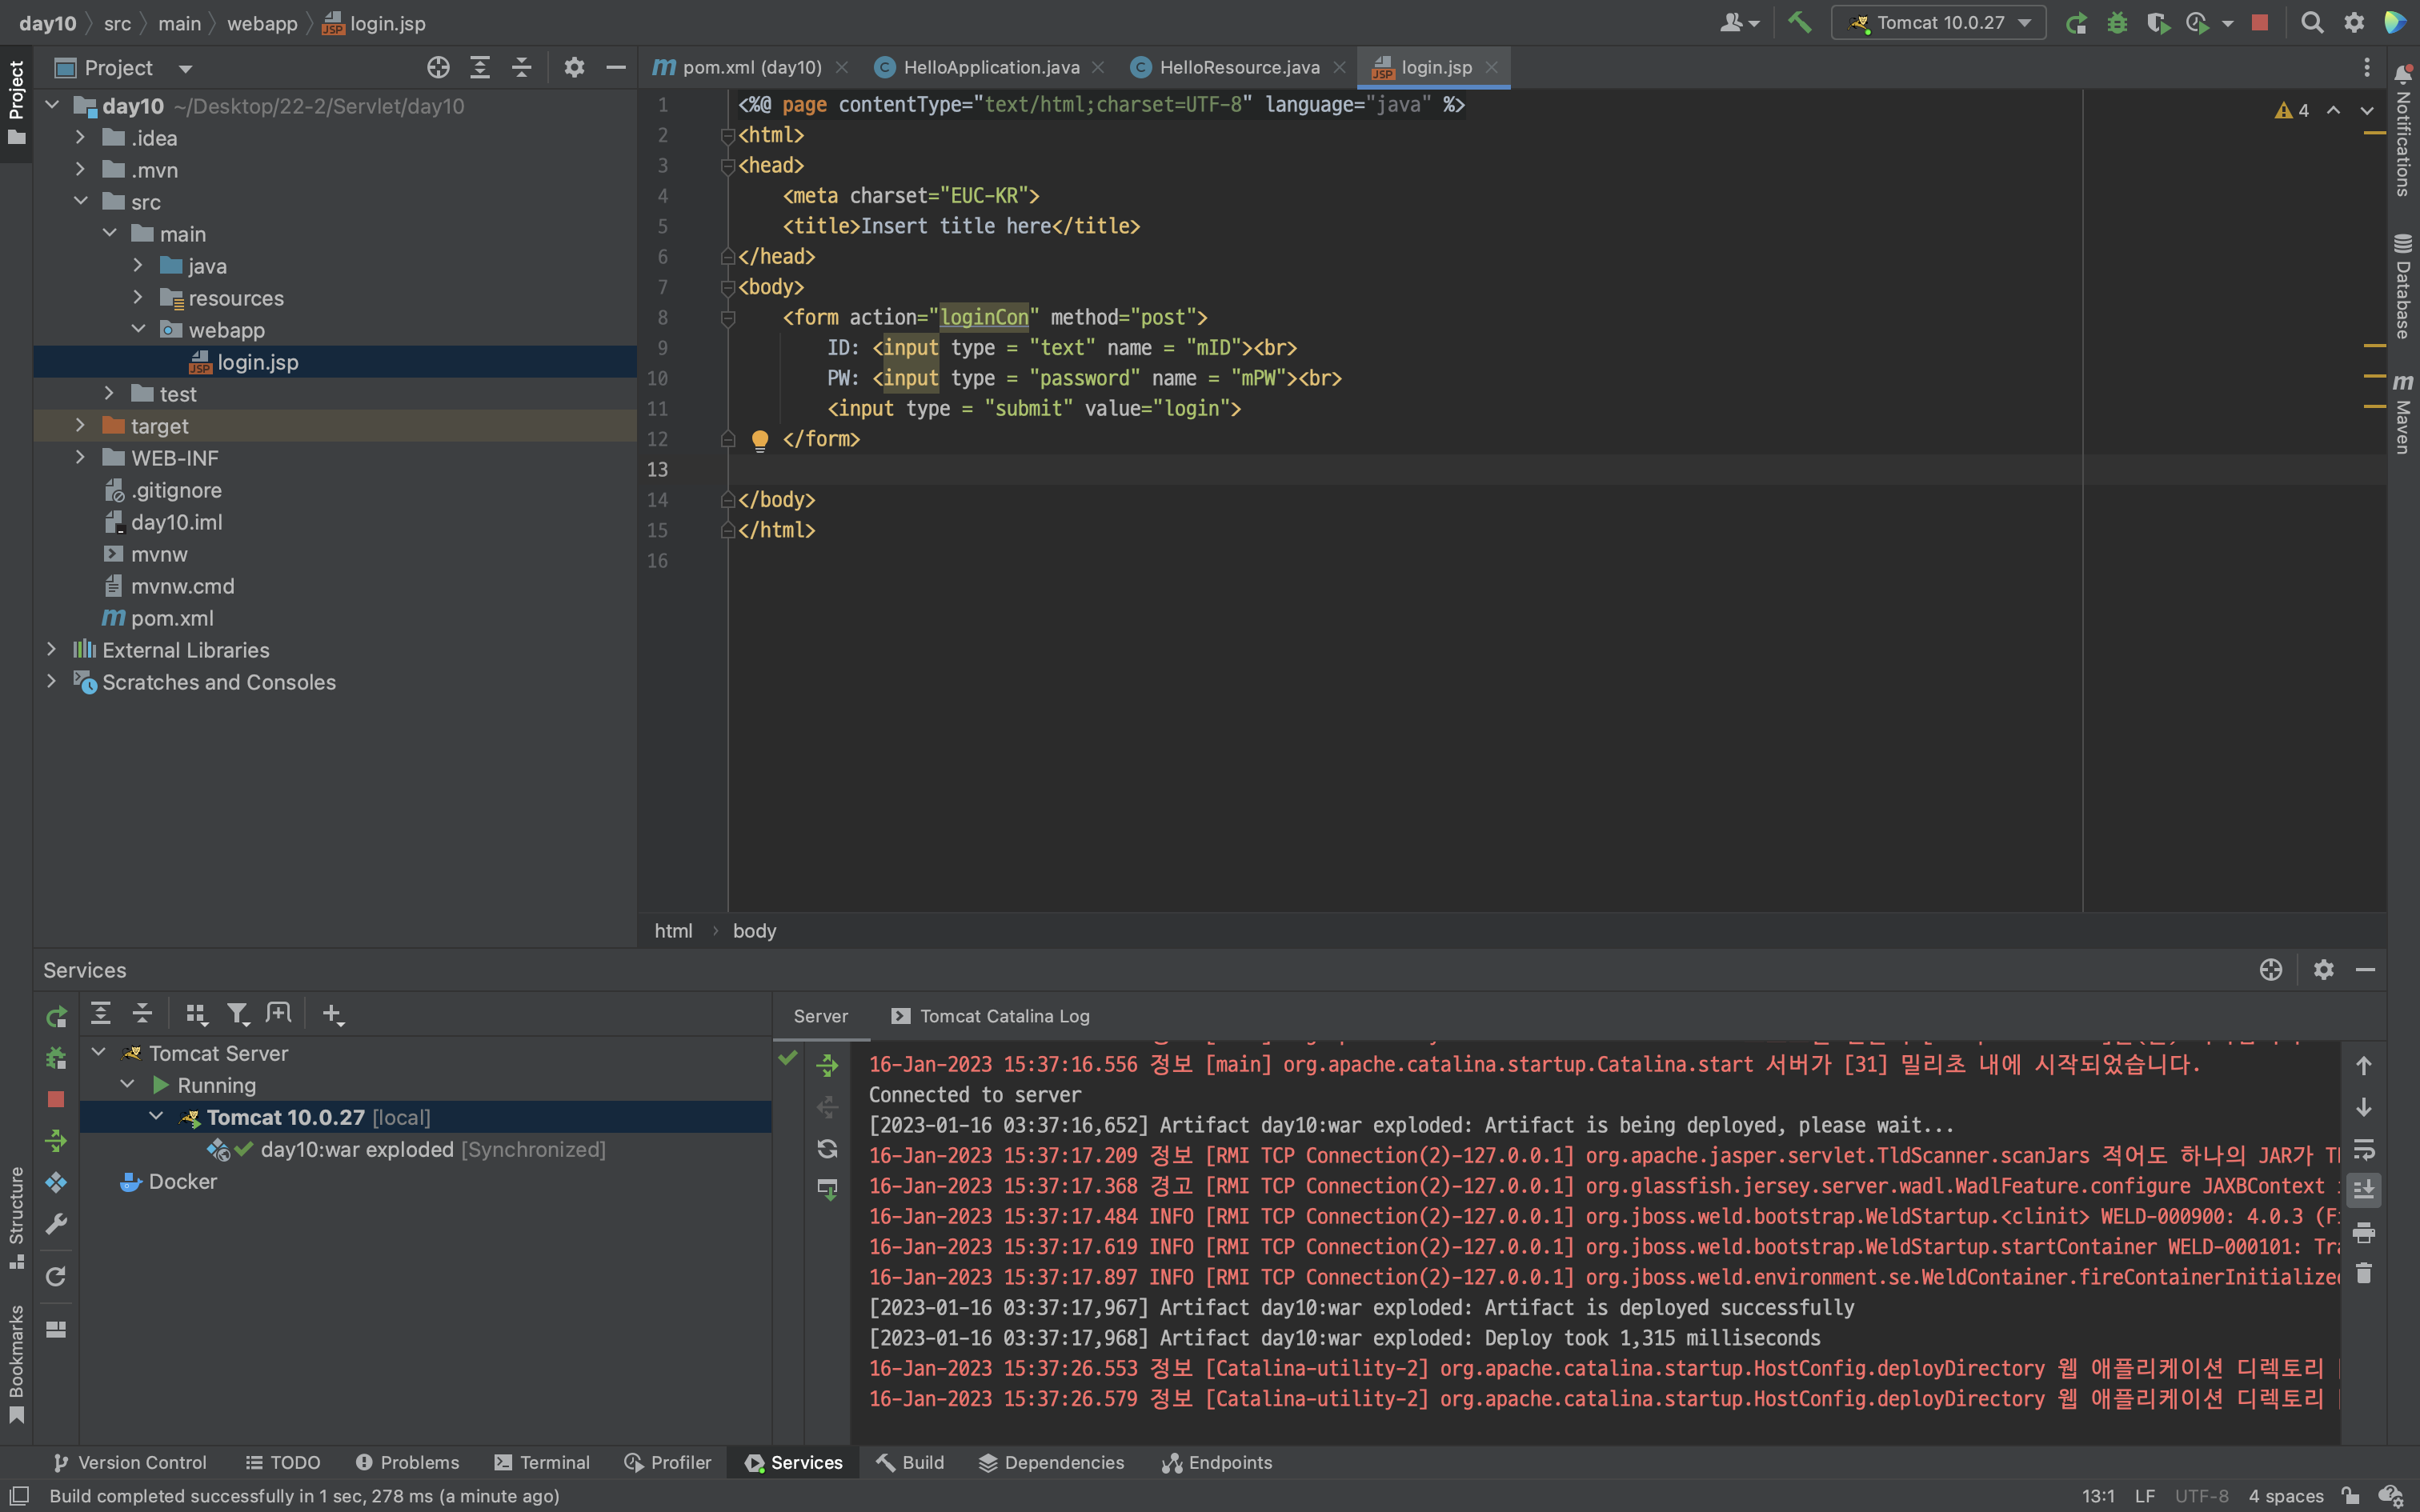2420x1512 pixels.
Task: Toggle read-only lock icon in status bar
Action: [x=2350, y=1495]
